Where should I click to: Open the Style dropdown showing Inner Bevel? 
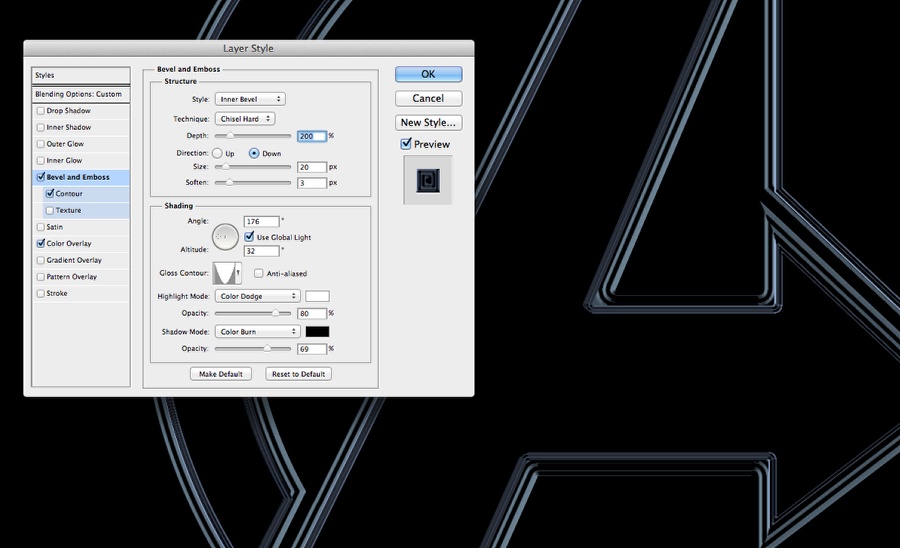250,99
